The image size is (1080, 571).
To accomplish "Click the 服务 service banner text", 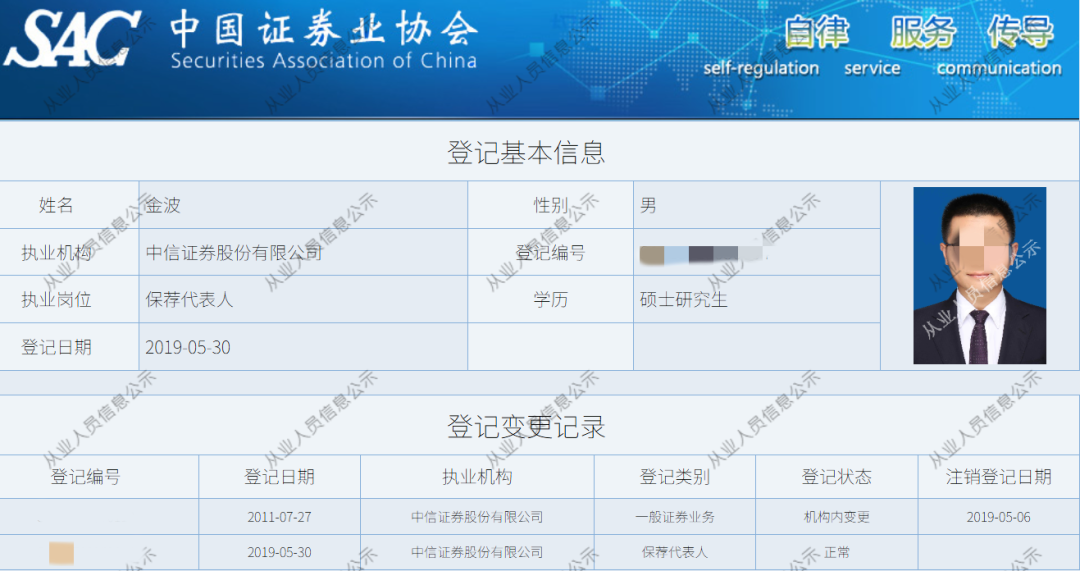I will click(923, 33).
